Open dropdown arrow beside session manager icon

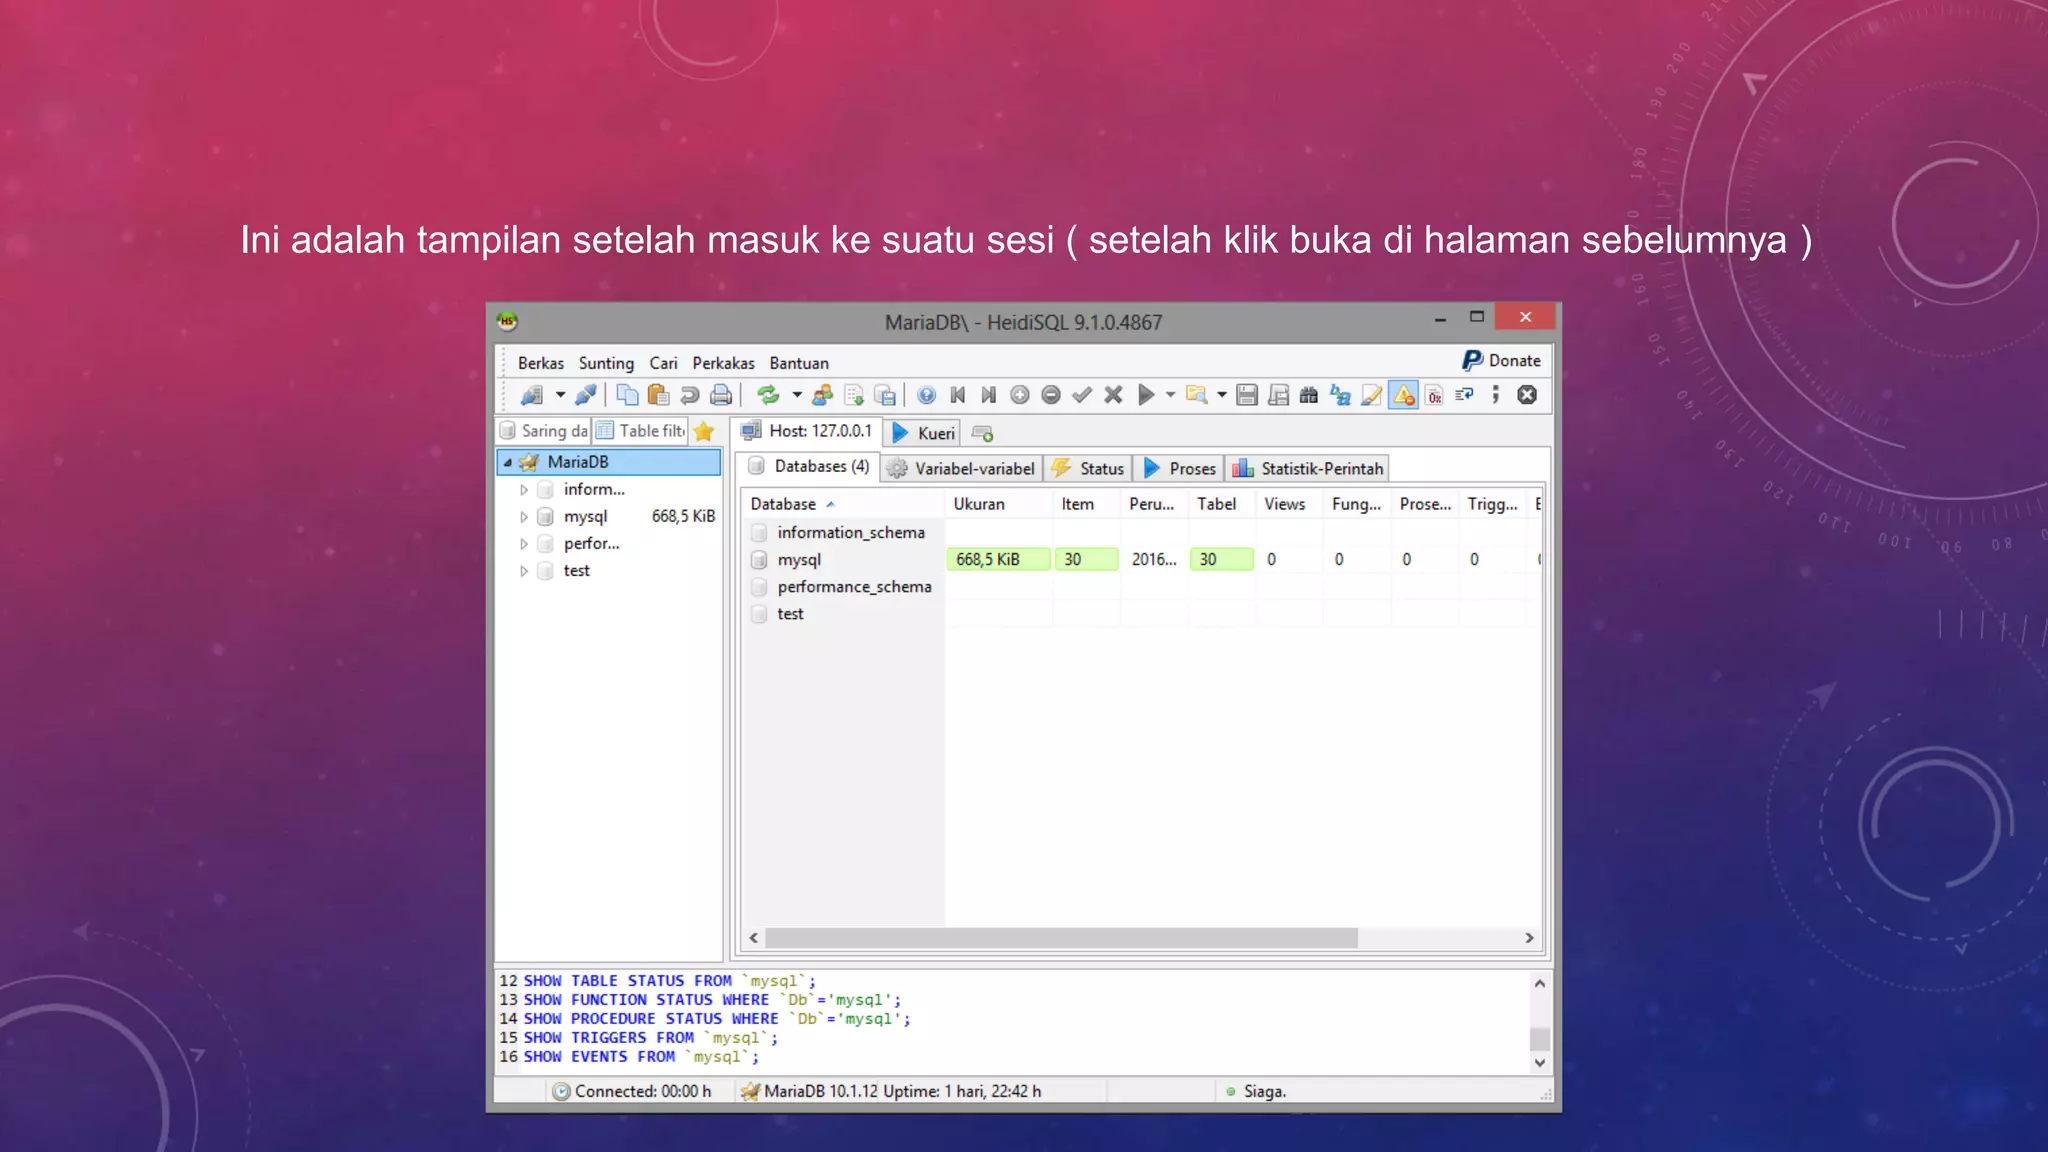click(560, 395)
